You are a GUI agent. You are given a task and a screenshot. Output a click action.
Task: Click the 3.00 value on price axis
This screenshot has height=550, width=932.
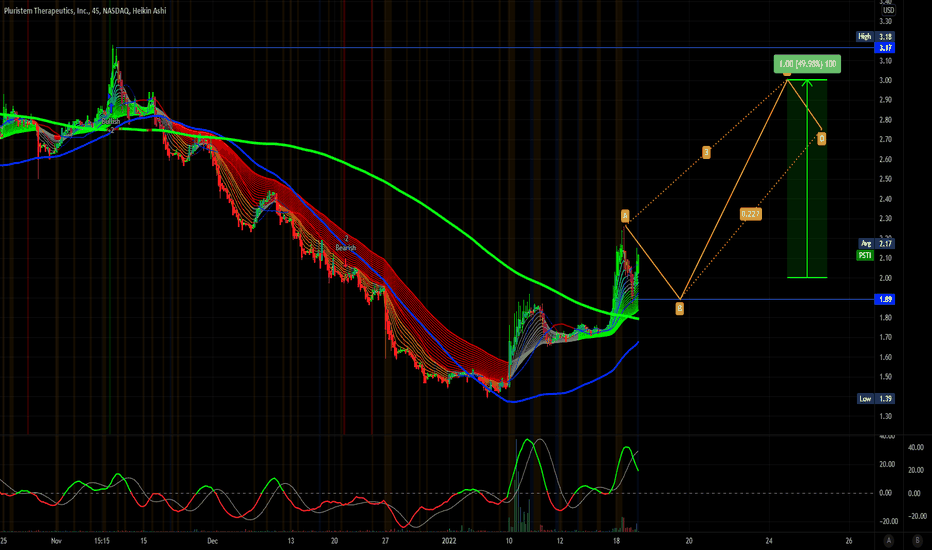click(x=885, y=80)
